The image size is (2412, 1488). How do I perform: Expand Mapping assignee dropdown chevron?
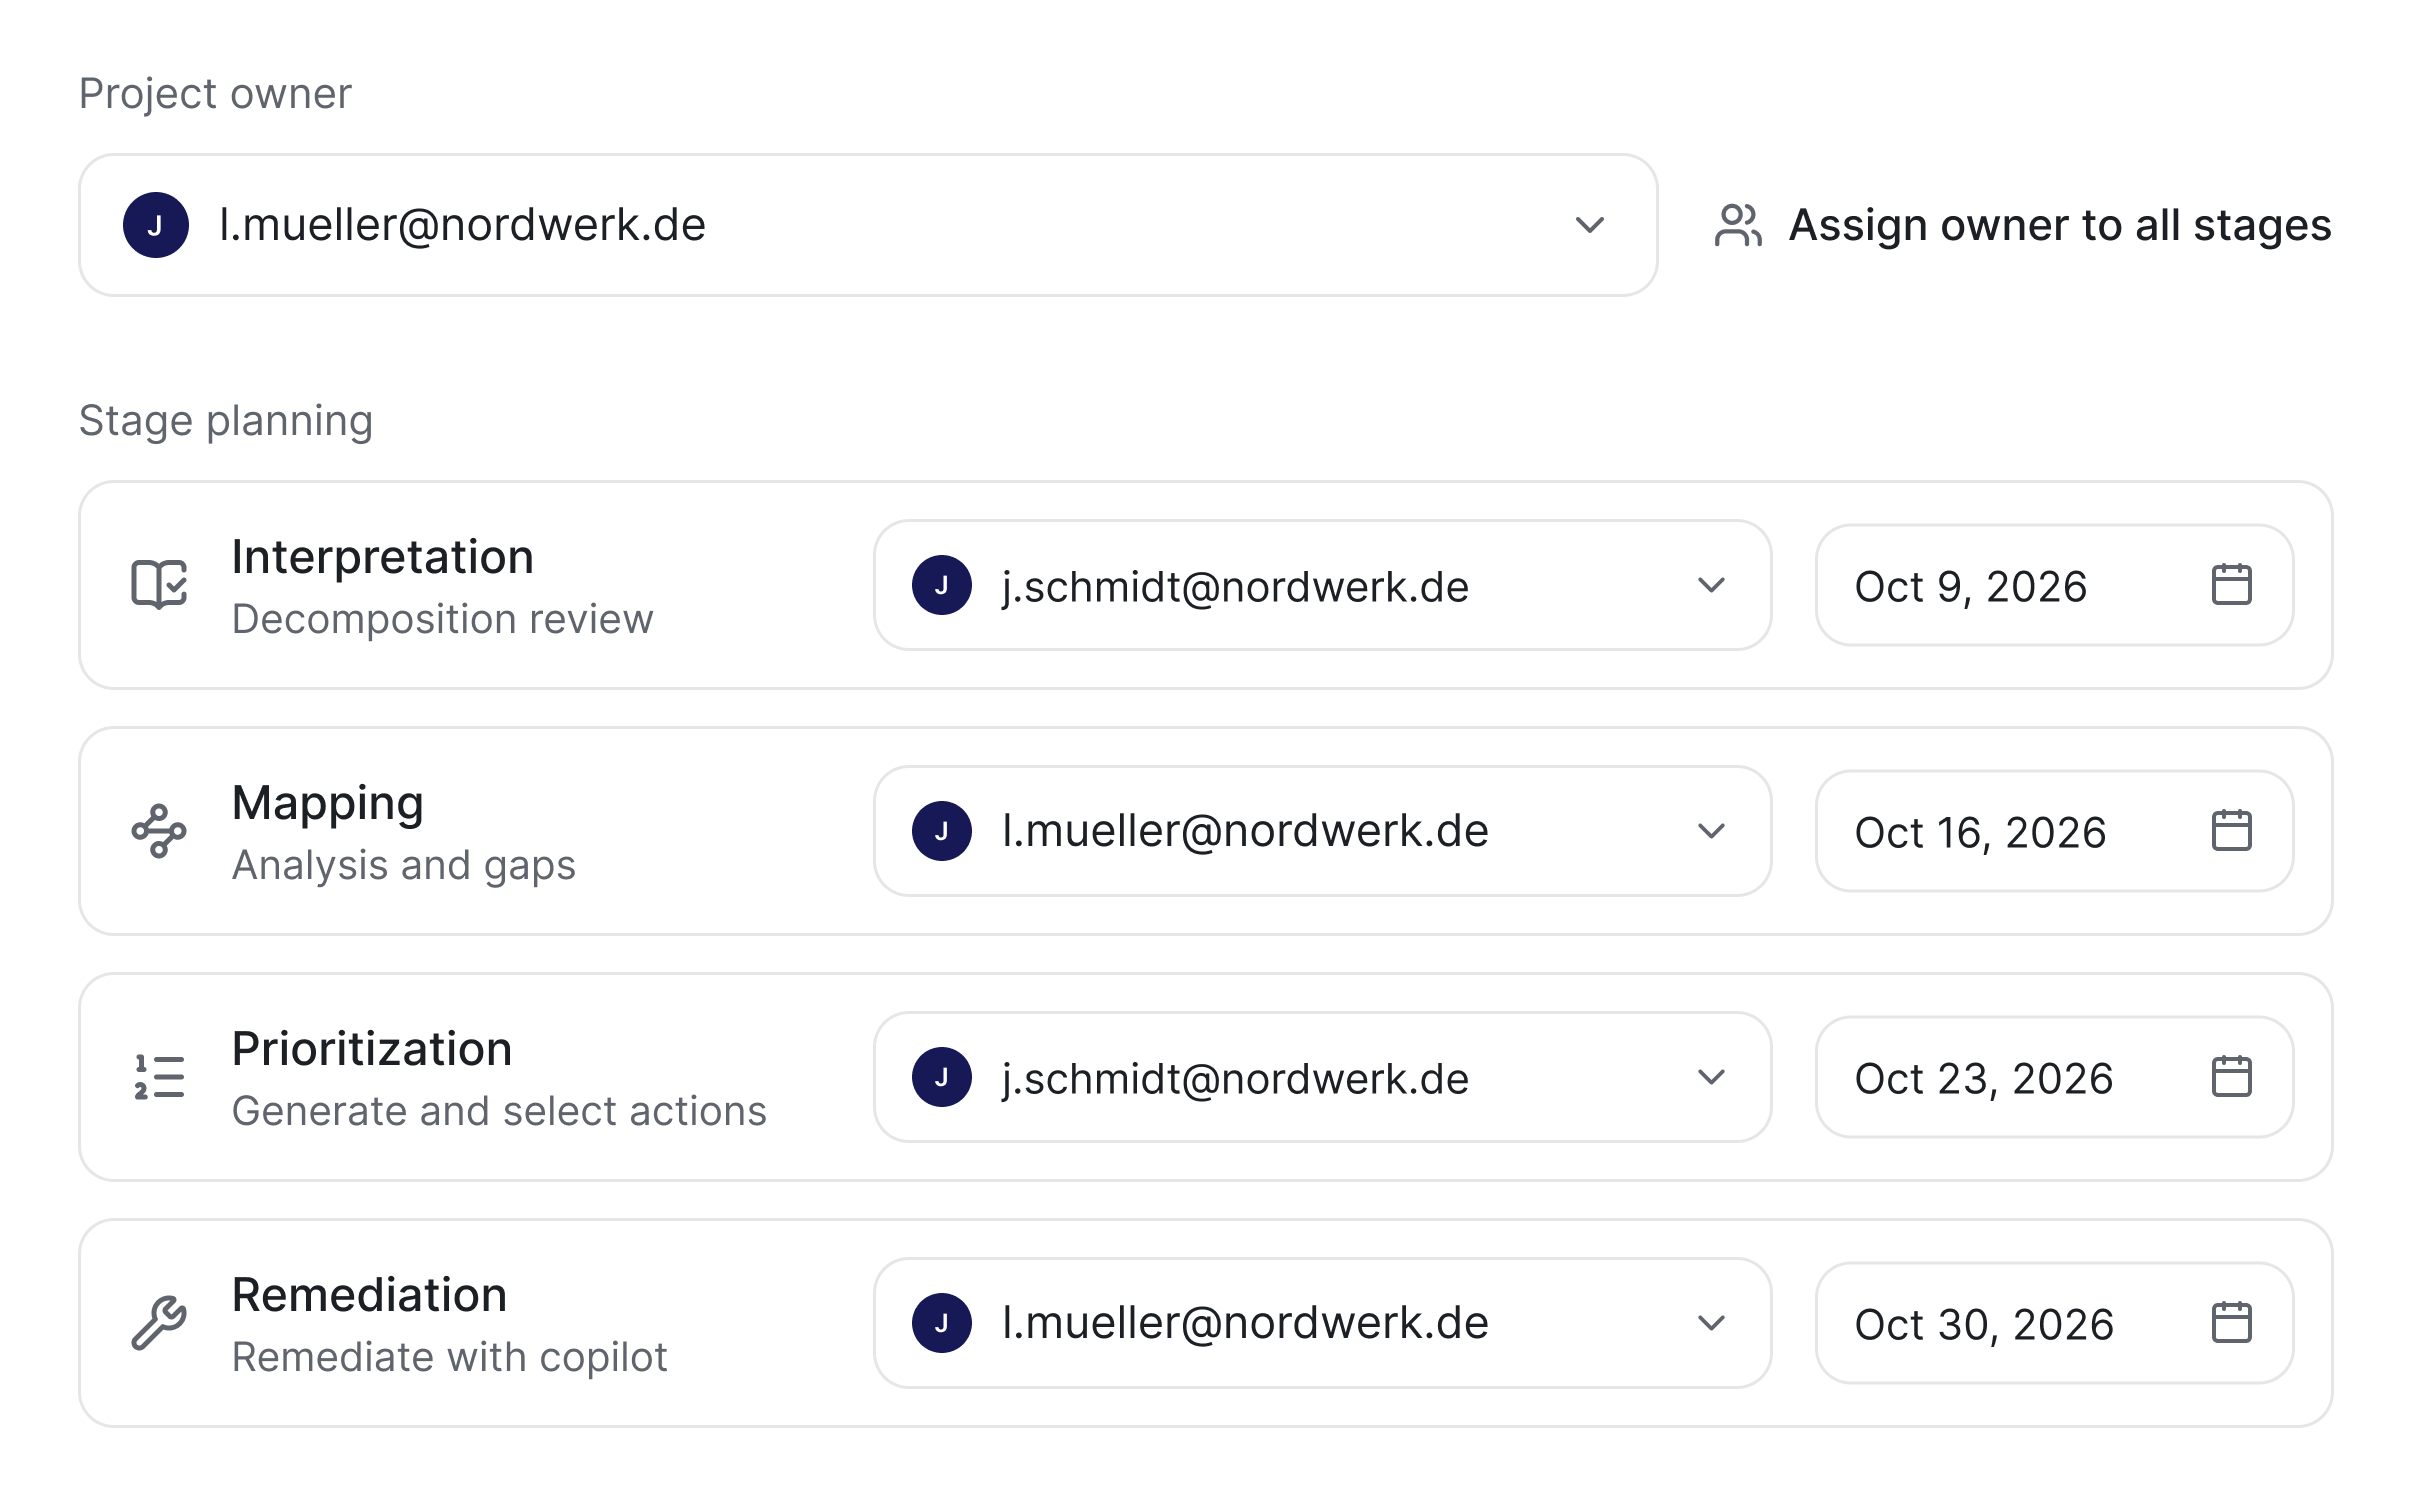1712,831
